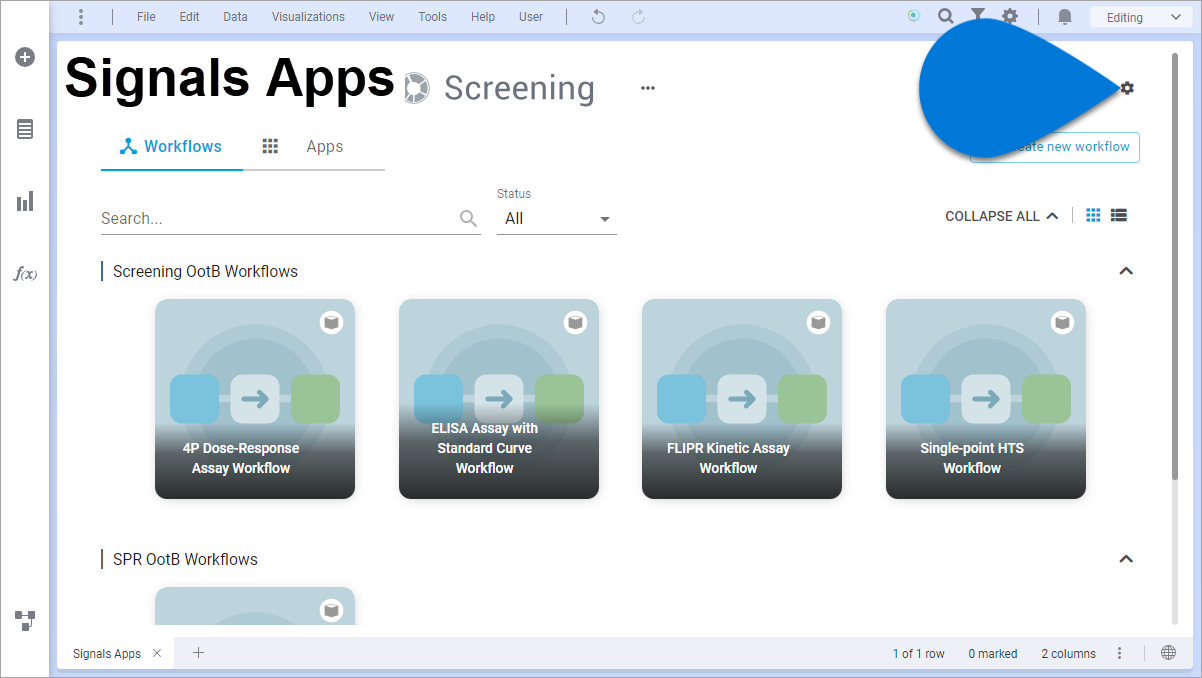Open the Edit menu
Image resolution: width=1202 pixels, height=678 pixels.
190,17
